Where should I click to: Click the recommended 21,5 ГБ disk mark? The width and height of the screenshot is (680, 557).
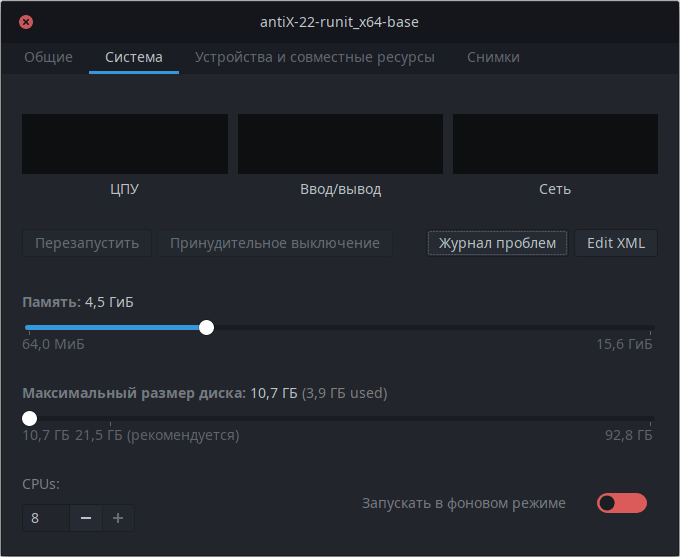click(110, 421)
